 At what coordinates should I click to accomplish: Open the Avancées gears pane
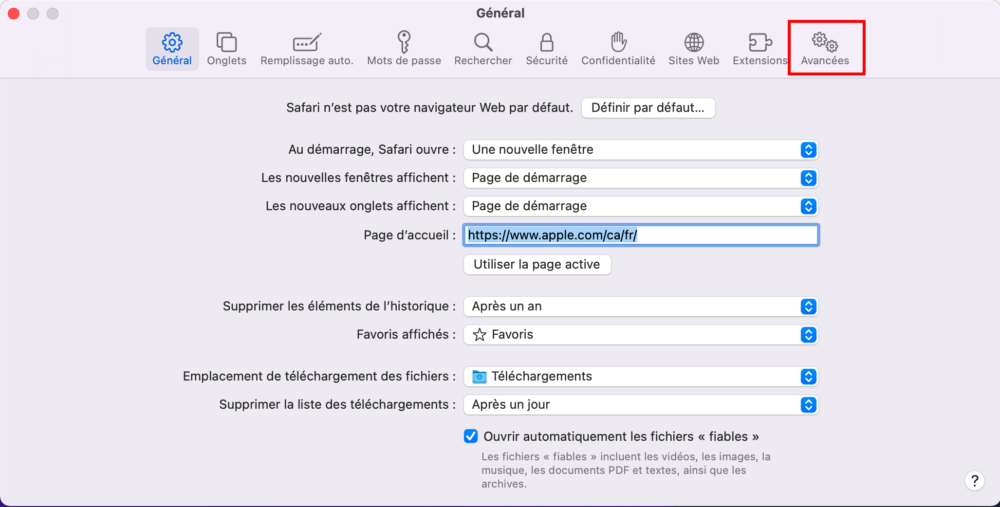[825, 48]
